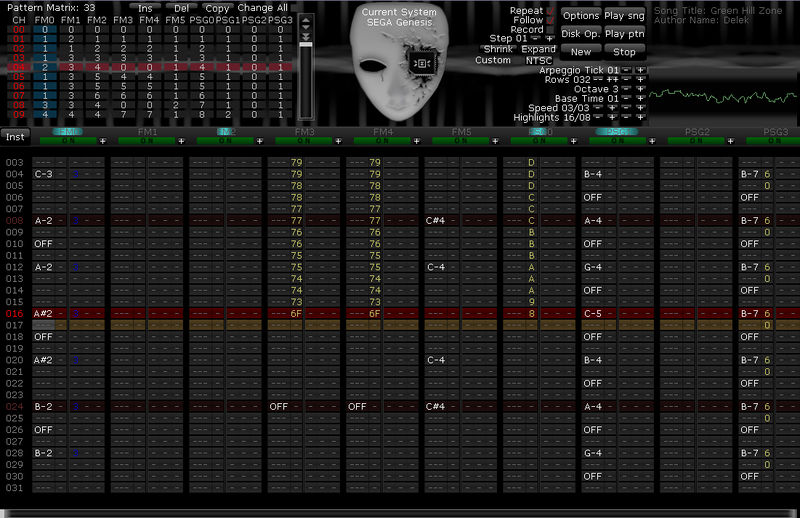Toggle the Repeat checkbox

click(x=549, y=11)
